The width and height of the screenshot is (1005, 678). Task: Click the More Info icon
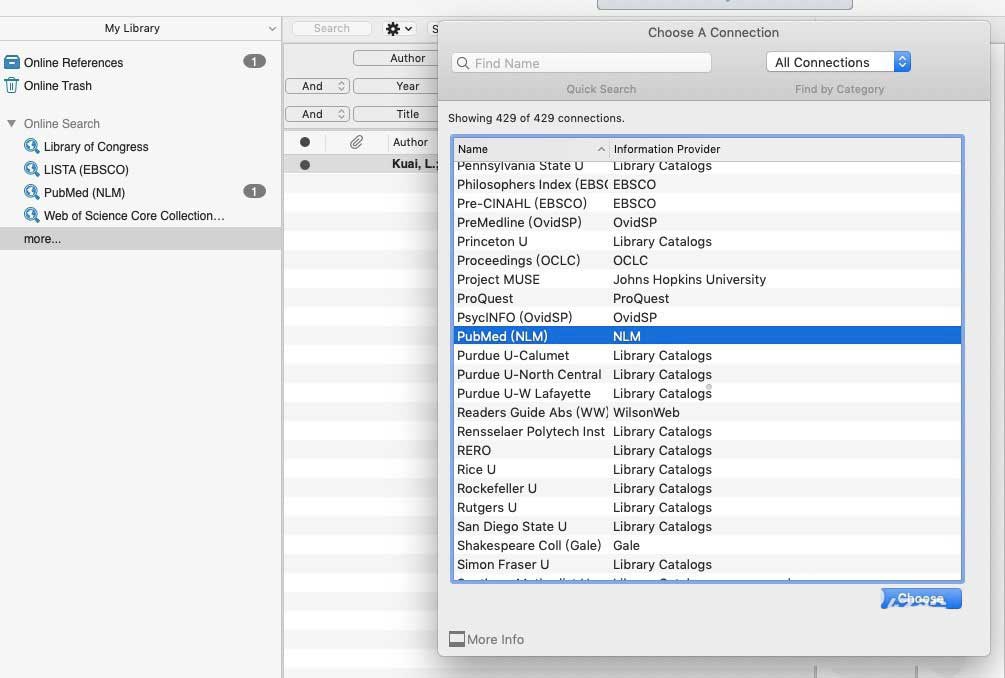(x=457, y=639)
